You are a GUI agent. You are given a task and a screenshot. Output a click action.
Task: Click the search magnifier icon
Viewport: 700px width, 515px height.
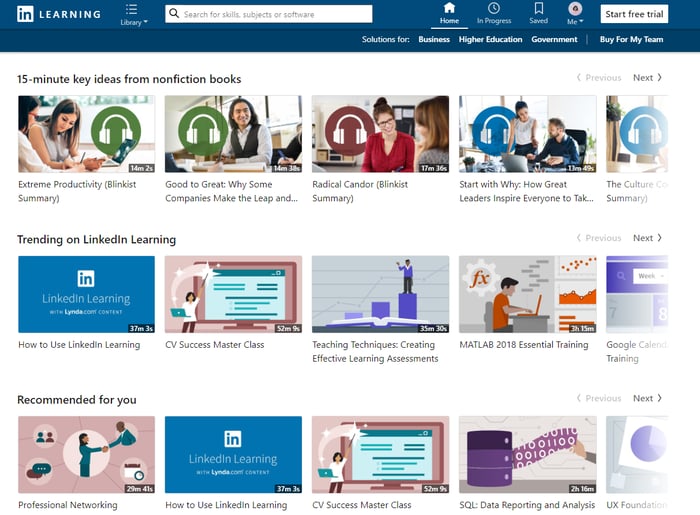pos(174,13)
